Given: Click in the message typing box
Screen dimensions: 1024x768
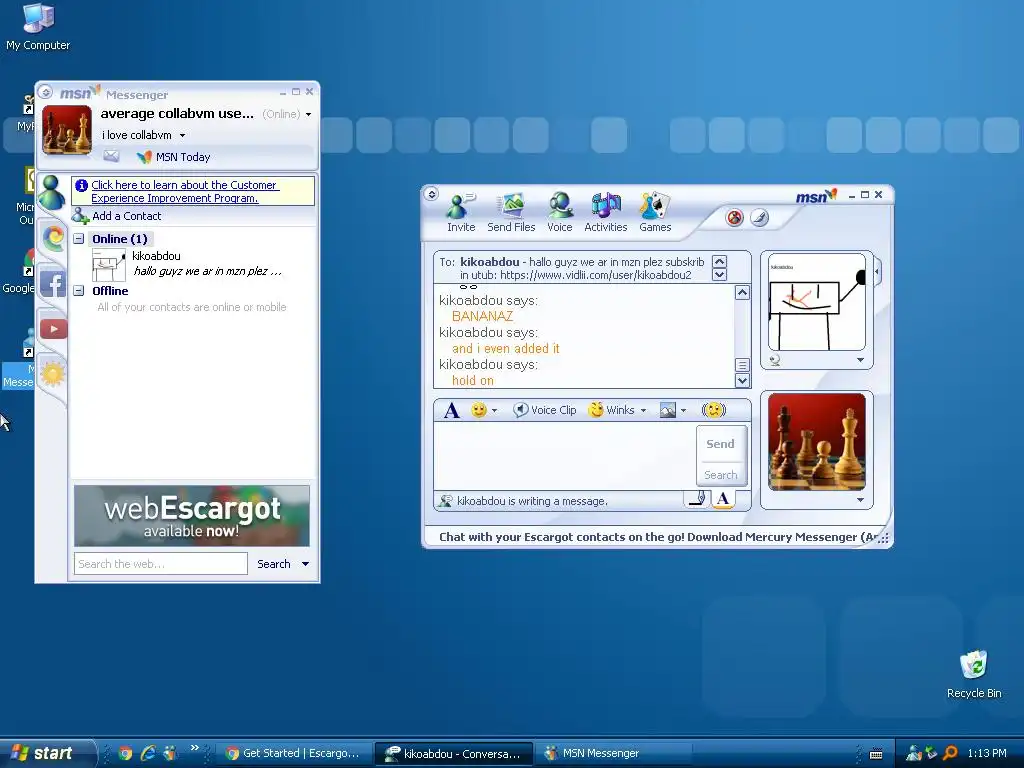Looking at the screenshot, I should click(565, 456).
